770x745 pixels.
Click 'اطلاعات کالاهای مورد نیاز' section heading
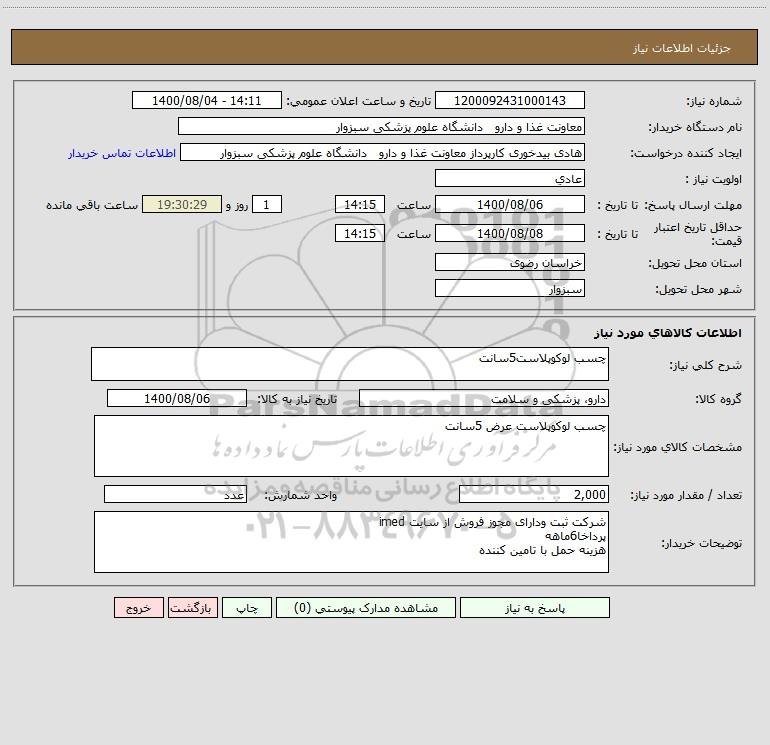(668, 333)
